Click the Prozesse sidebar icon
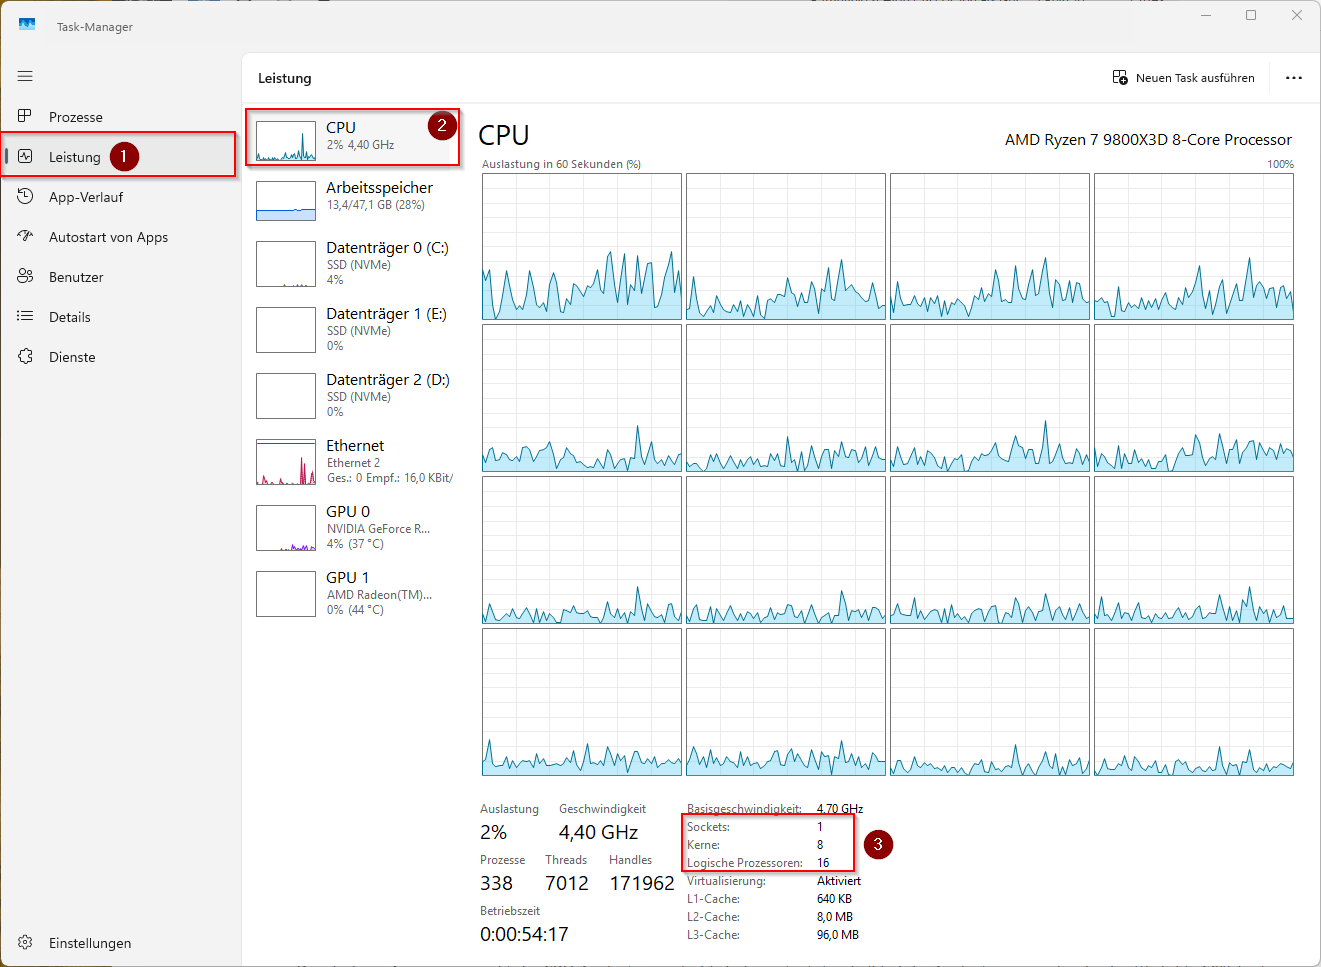 (x=25, y=116)
